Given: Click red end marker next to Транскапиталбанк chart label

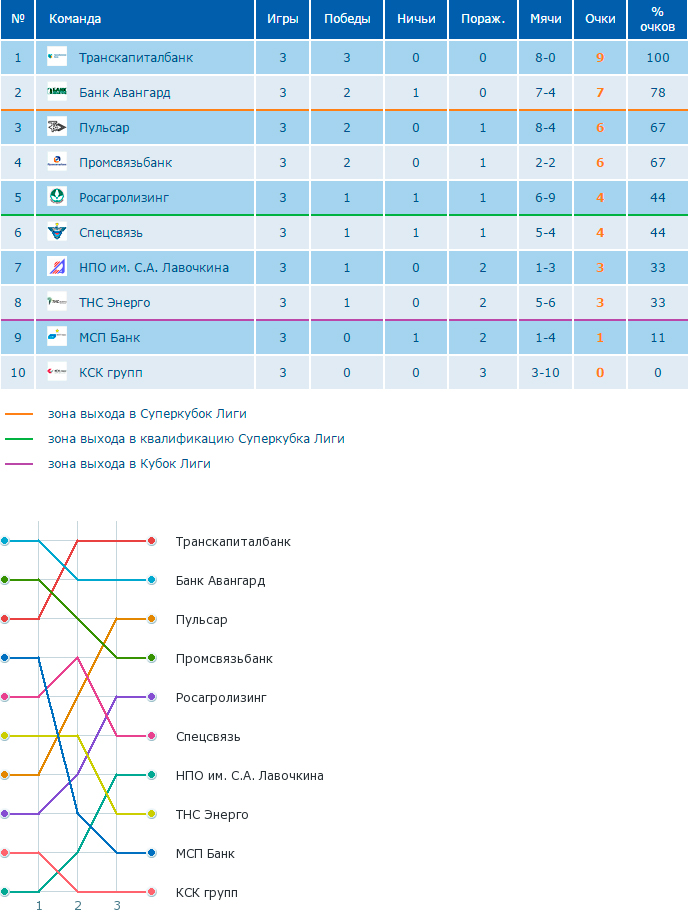Looking at the screenshot, I should pyautogui.click(x=152, y=541).
